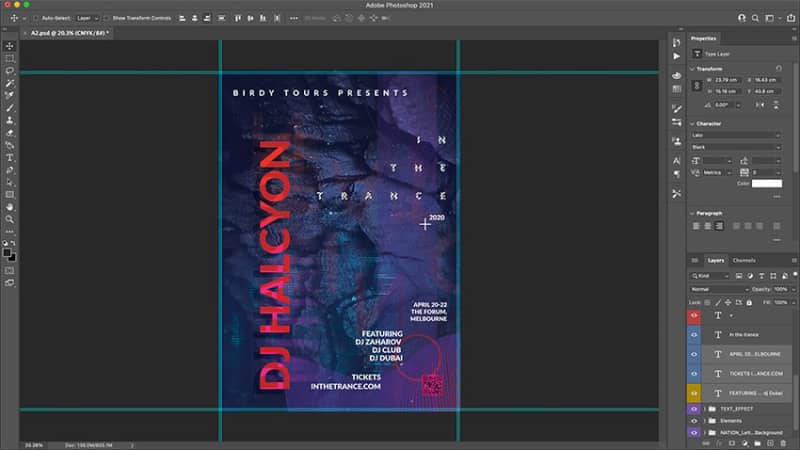Expand the TEXT_EFFECT group

tap(705, 409)
